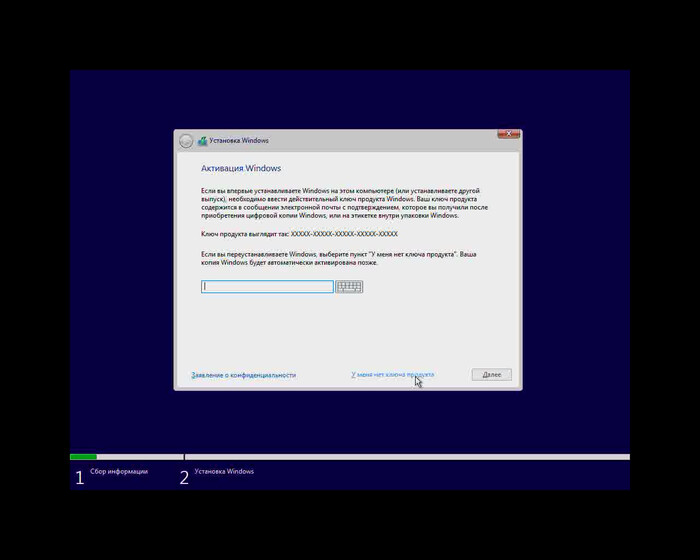Select the bottom Установка Windows step label

(x=224, y=472)
